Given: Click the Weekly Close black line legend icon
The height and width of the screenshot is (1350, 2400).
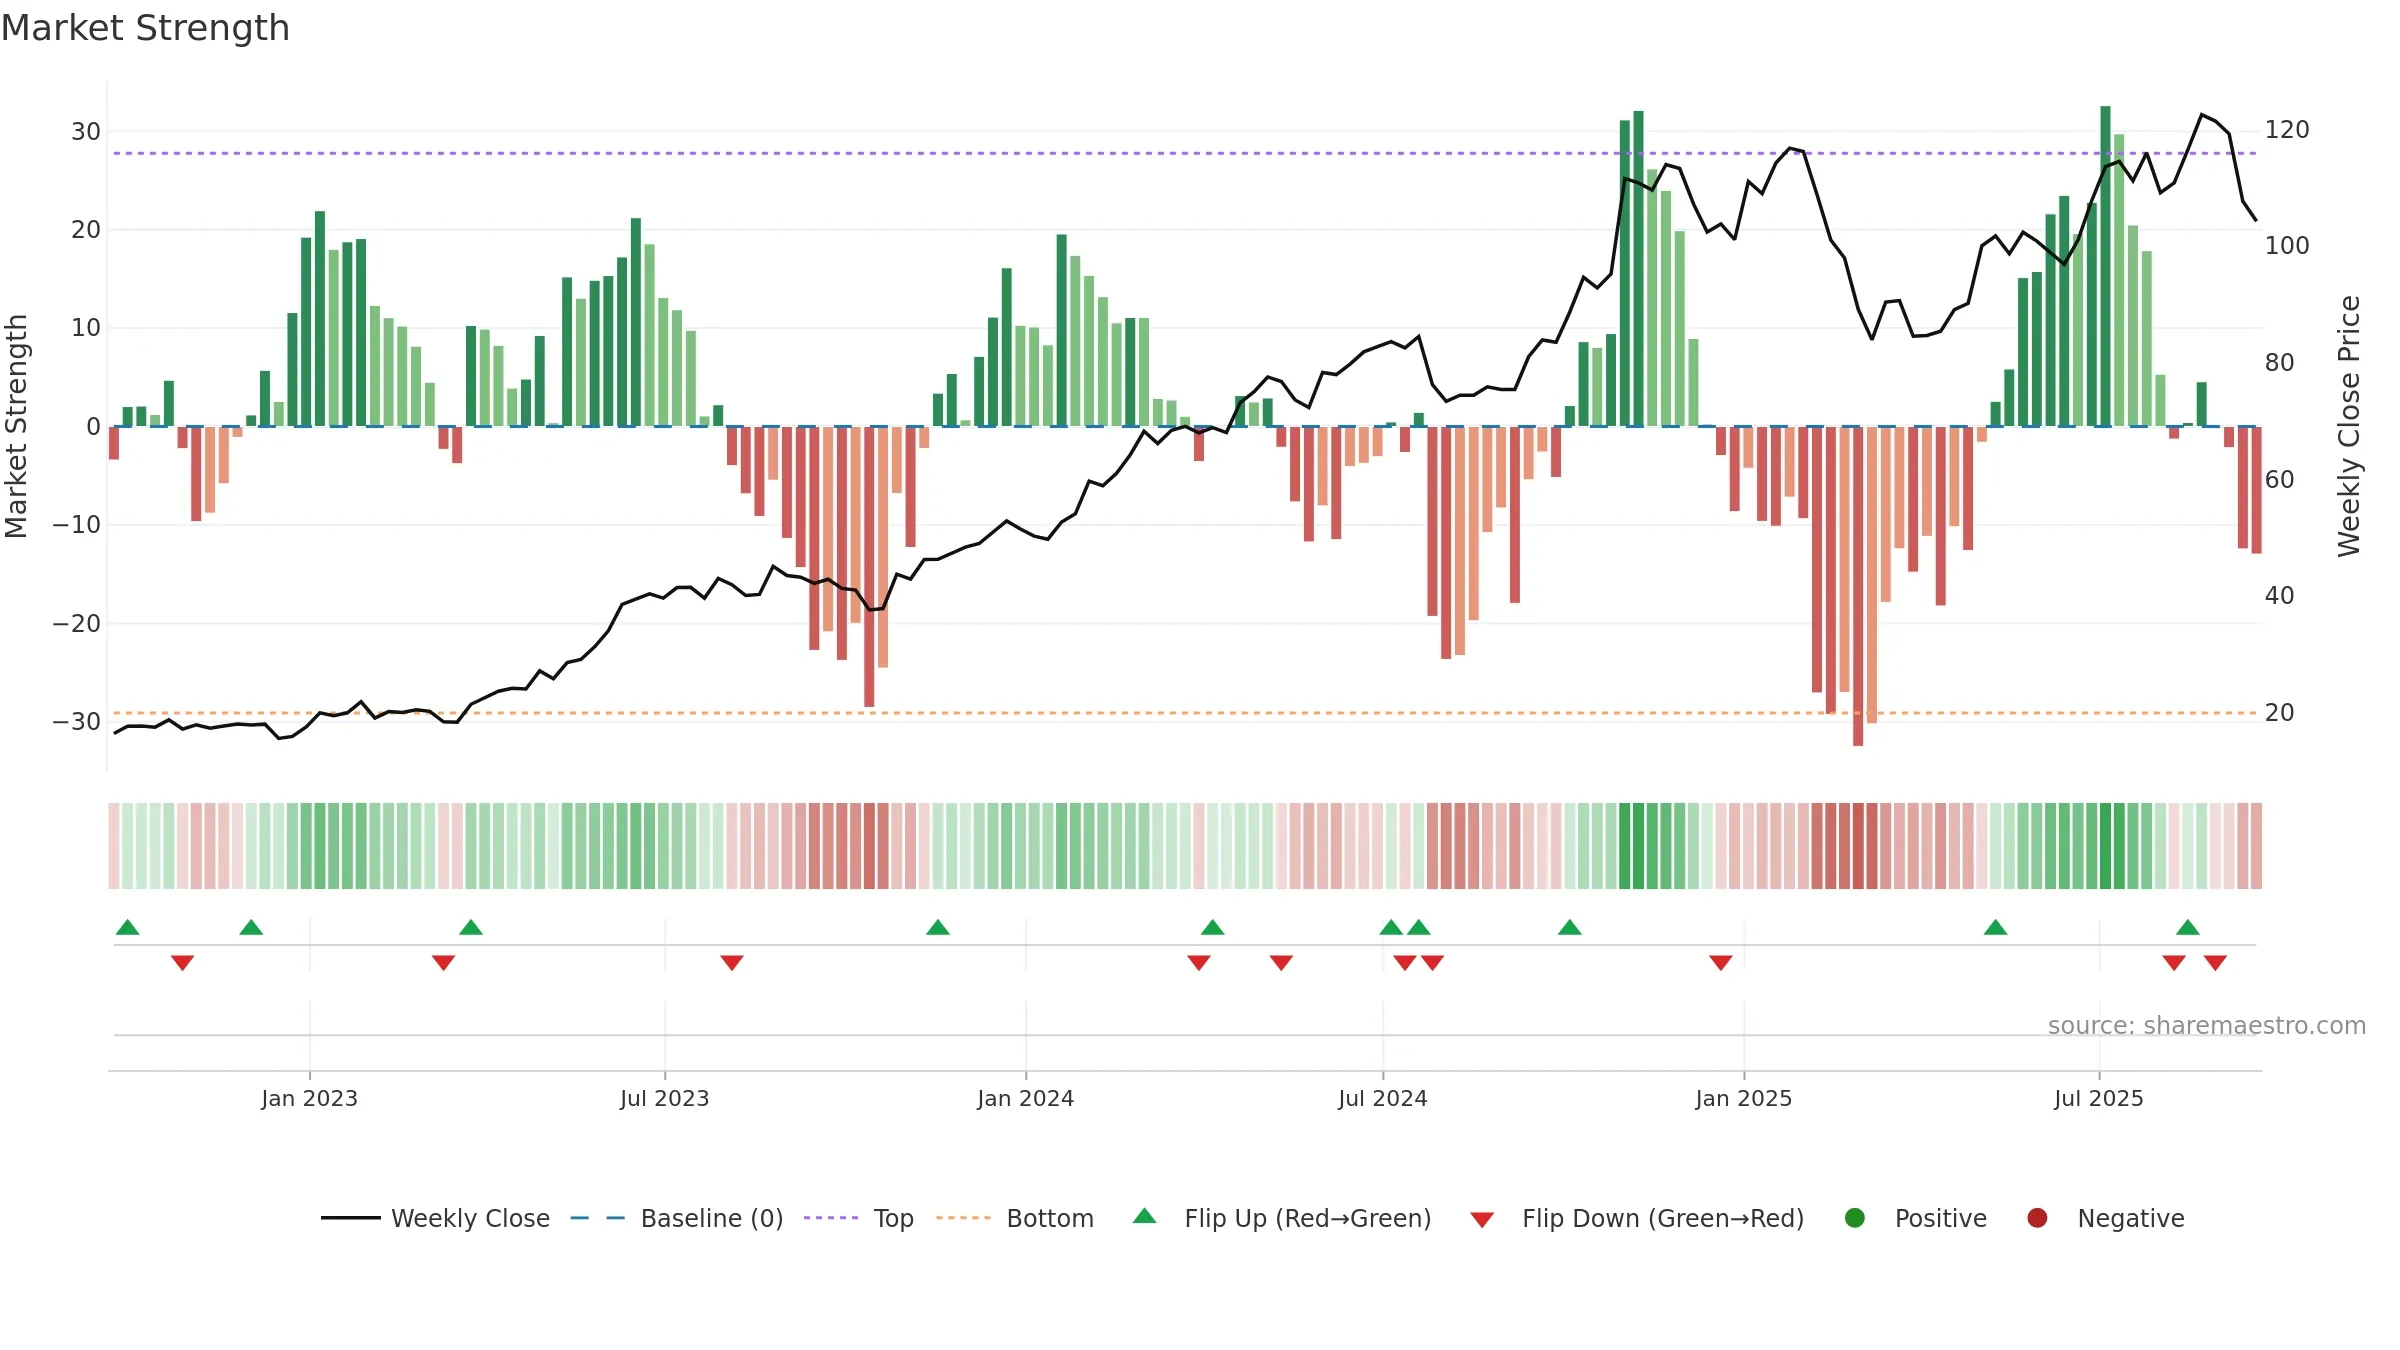Looking at the screenshot, I should point(350,1218).
